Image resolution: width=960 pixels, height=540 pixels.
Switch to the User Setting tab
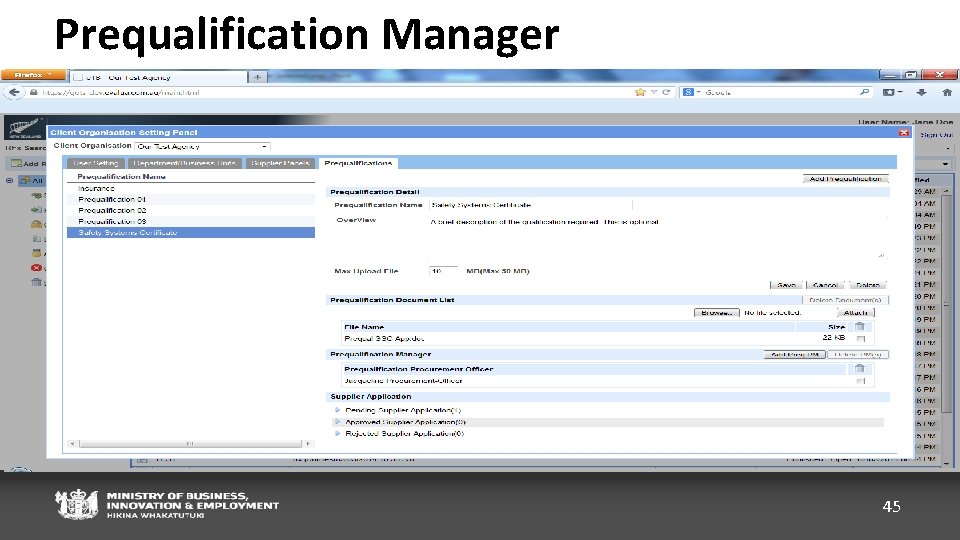tap(96, 163)
